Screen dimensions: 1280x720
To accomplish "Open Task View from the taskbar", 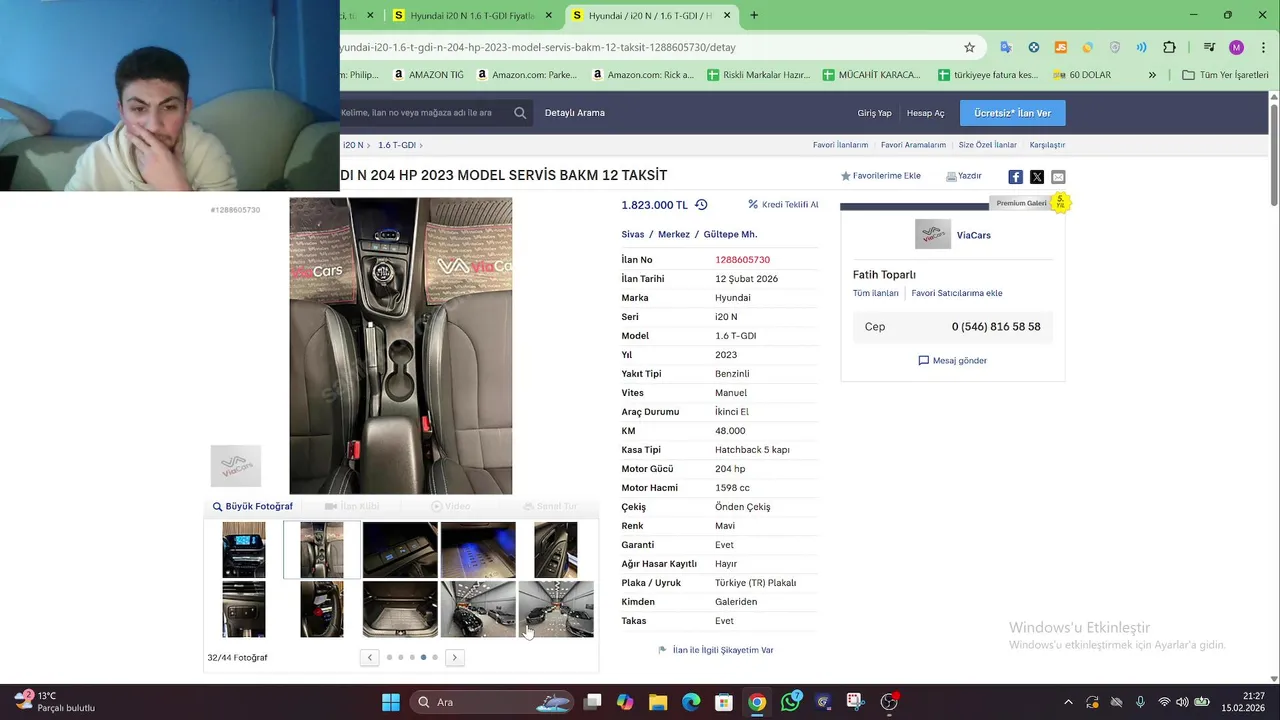I will (593, 702).
